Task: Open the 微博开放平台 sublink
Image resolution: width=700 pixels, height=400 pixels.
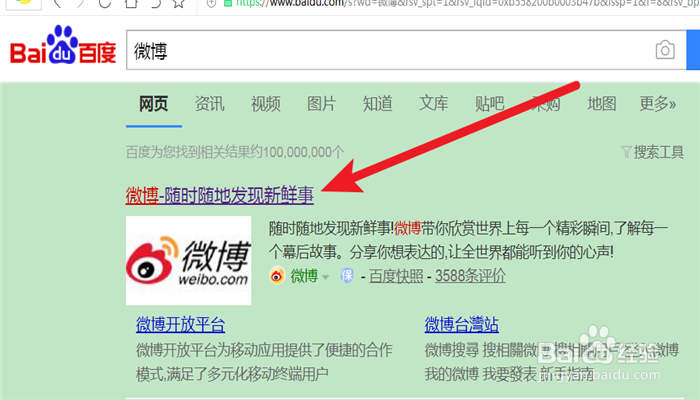Action: [180, 325]
